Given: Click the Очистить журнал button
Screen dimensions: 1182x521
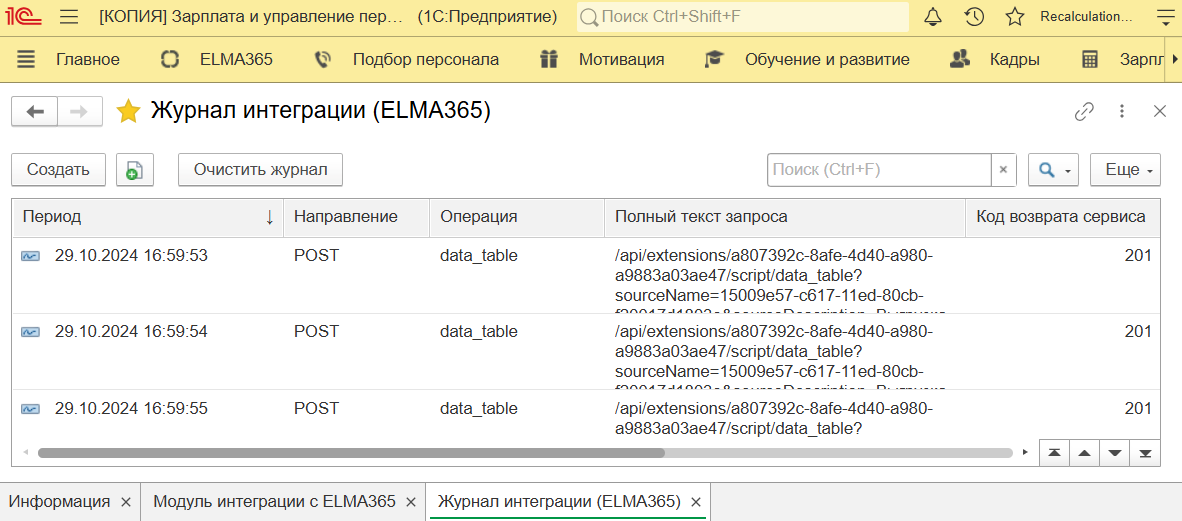Looking at the screenshot, I should (260, 170).
